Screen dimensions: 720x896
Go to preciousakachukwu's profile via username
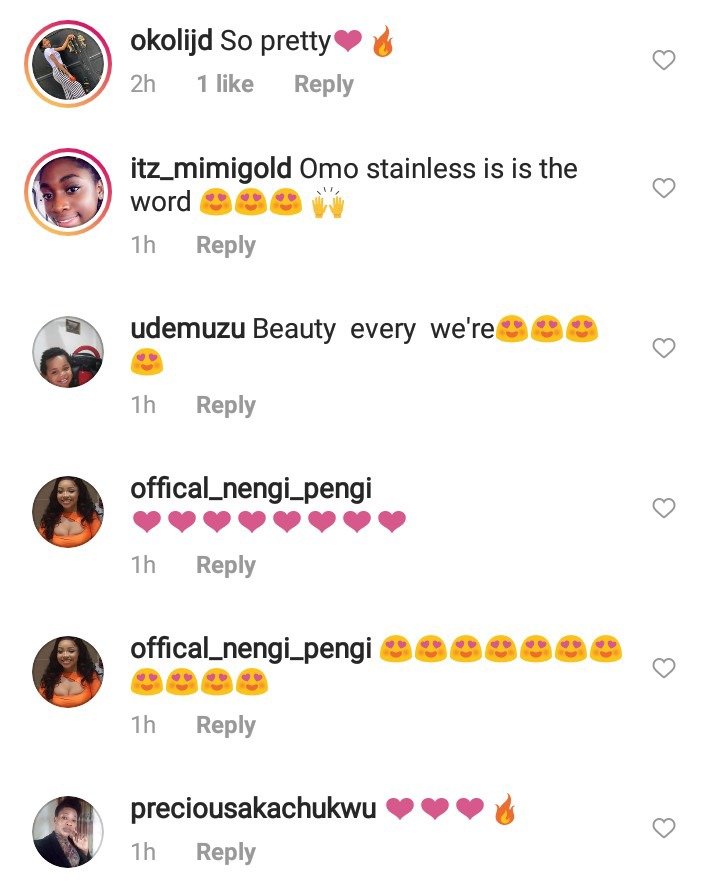253,808
